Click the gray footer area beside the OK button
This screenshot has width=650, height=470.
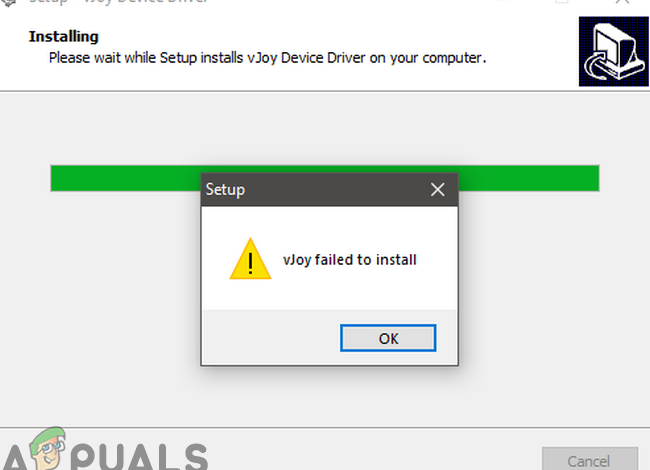[x=270, y=338]
